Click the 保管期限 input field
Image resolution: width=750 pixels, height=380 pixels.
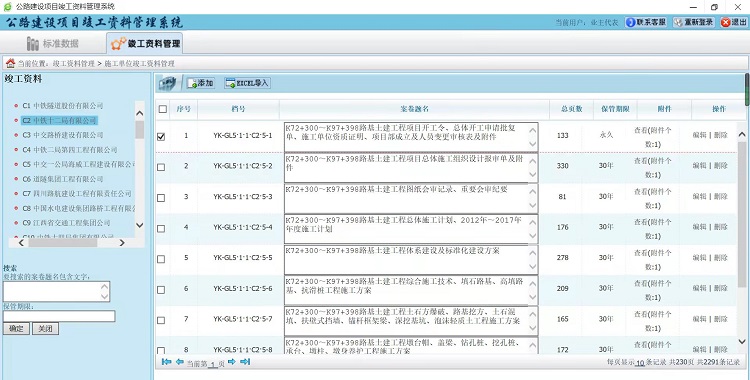click(x=59, y=316)
